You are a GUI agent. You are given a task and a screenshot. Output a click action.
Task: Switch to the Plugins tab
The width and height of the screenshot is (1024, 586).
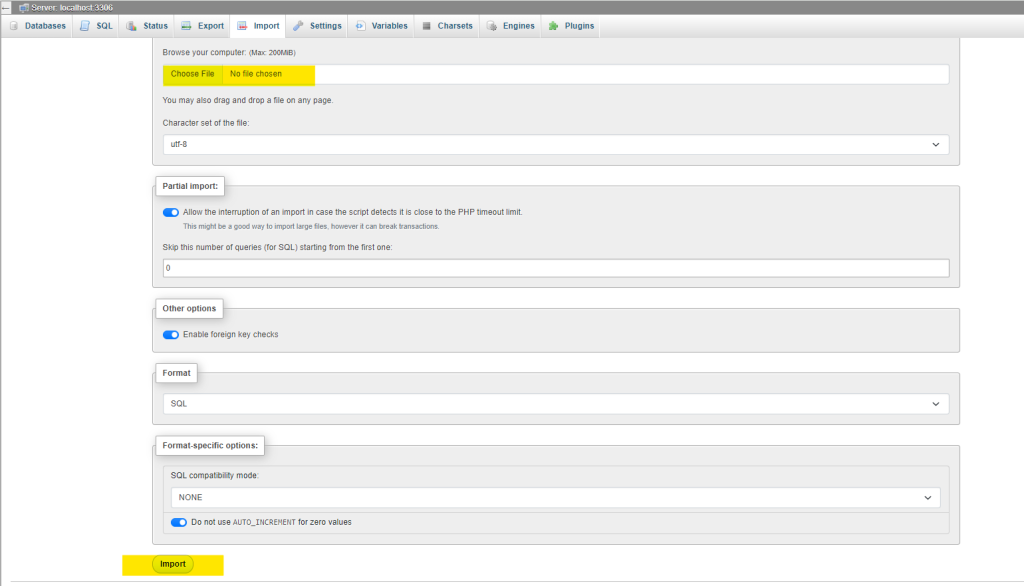(x=554, y=26)
